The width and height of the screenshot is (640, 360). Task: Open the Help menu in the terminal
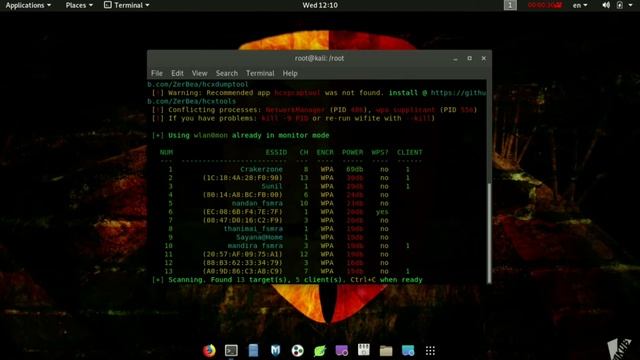290,73
